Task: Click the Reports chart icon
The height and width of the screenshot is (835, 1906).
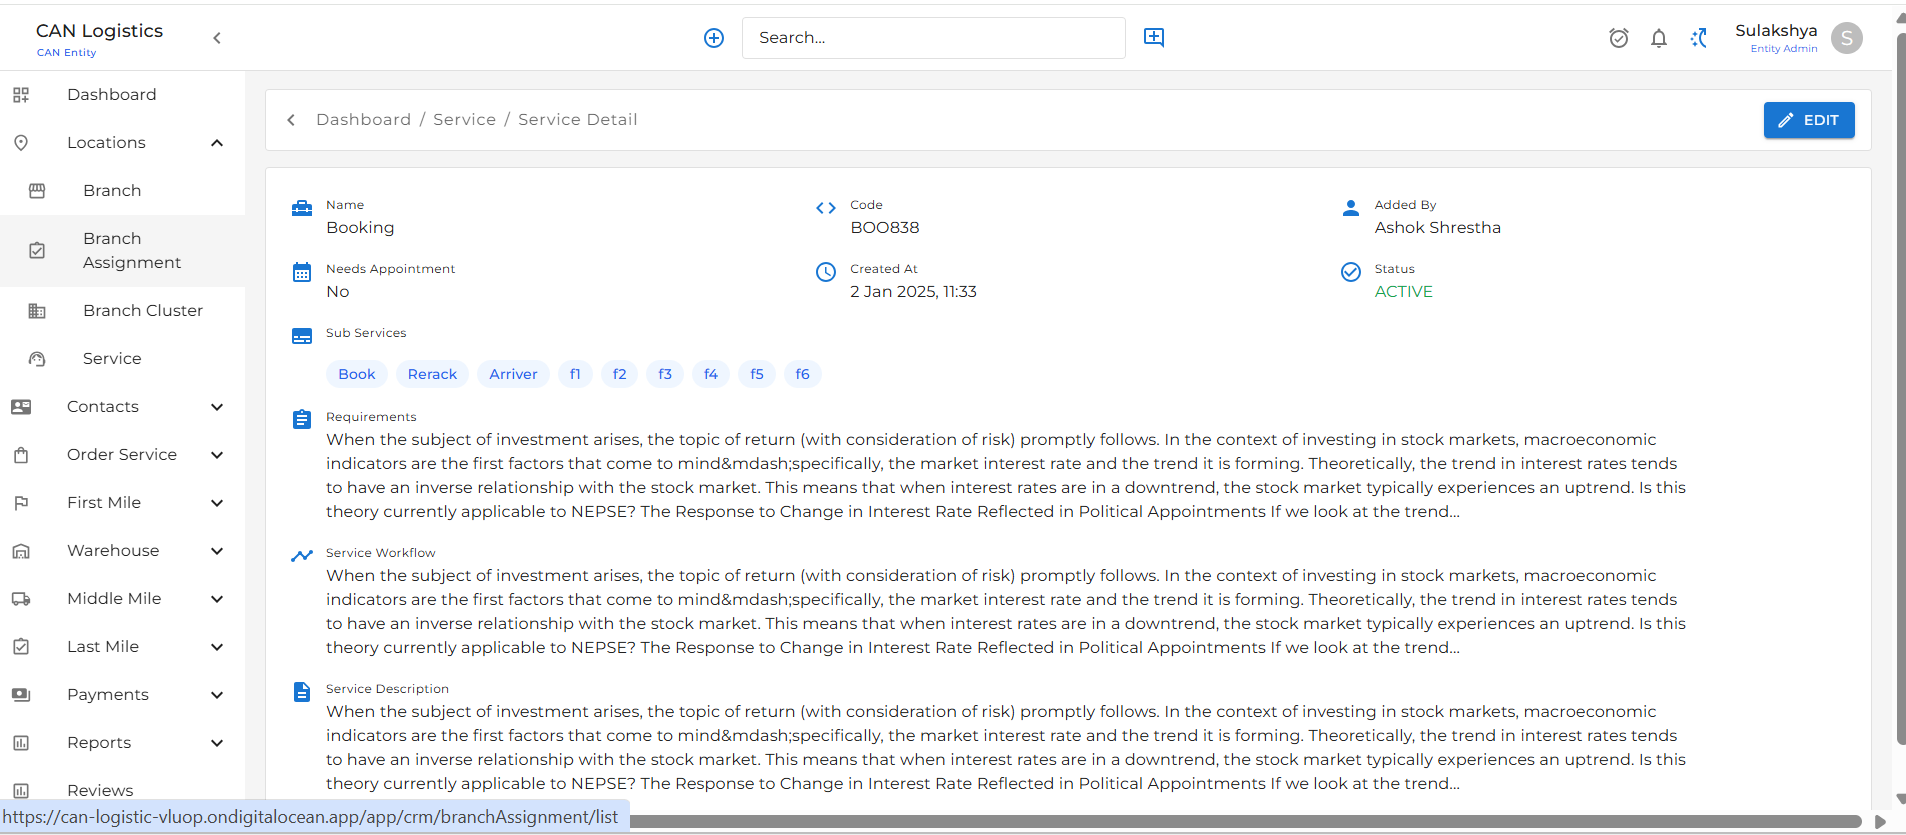Action: tap(21, 743)
